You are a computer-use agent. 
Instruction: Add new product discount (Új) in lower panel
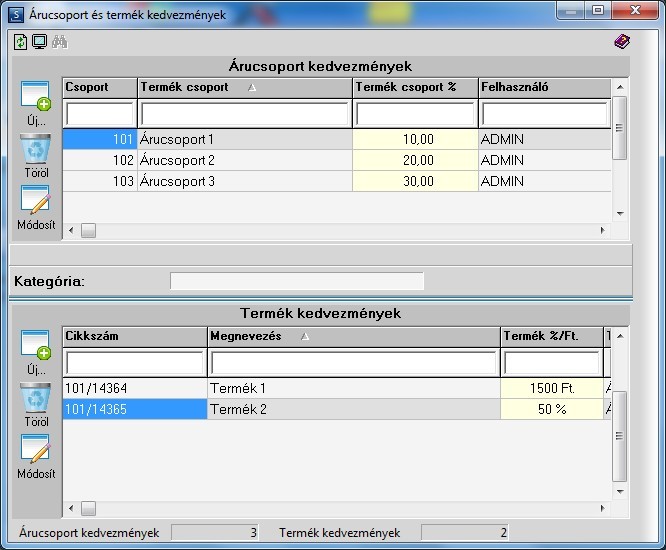click(x=36, y=352)
